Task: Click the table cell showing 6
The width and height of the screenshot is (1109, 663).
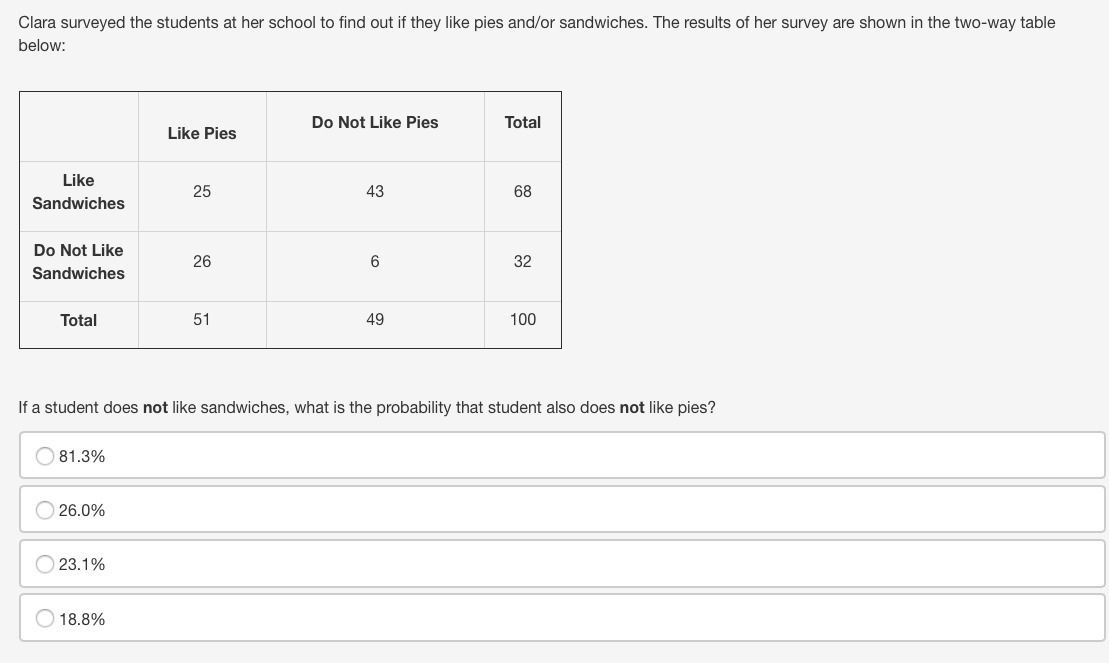Action: click(375, 261)
